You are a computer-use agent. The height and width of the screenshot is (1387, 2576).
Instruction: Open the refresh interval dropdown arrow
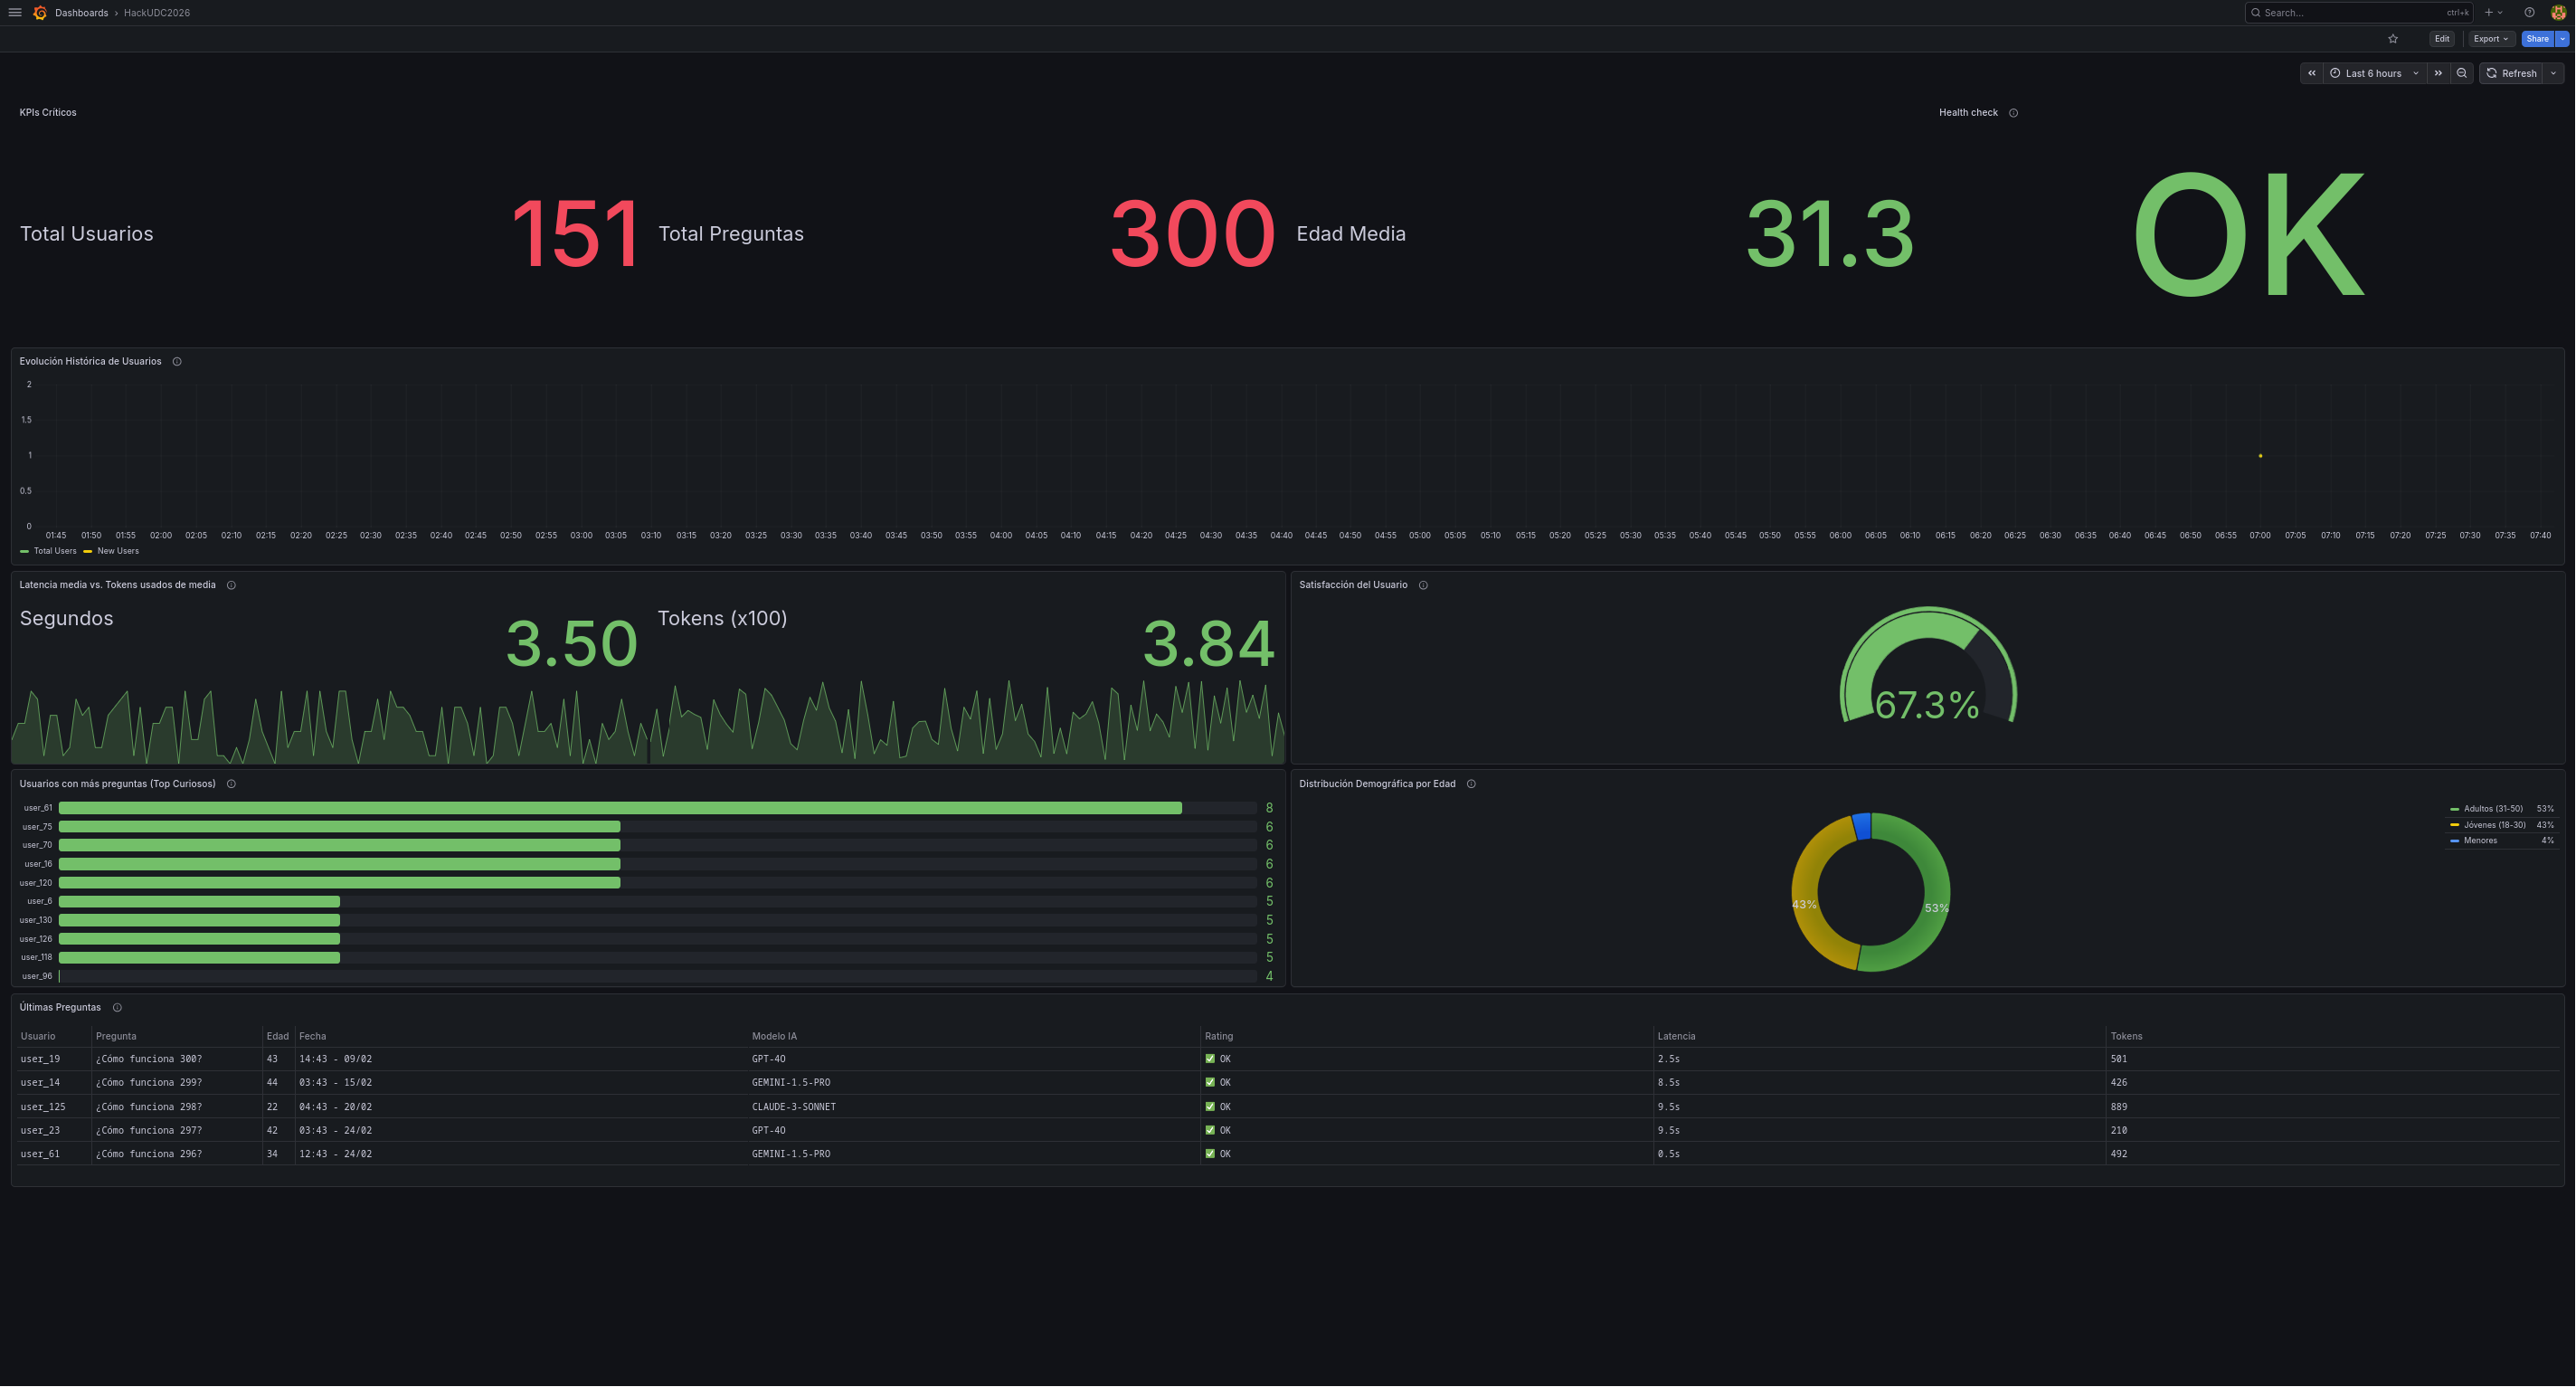(x=2553, y=73)
